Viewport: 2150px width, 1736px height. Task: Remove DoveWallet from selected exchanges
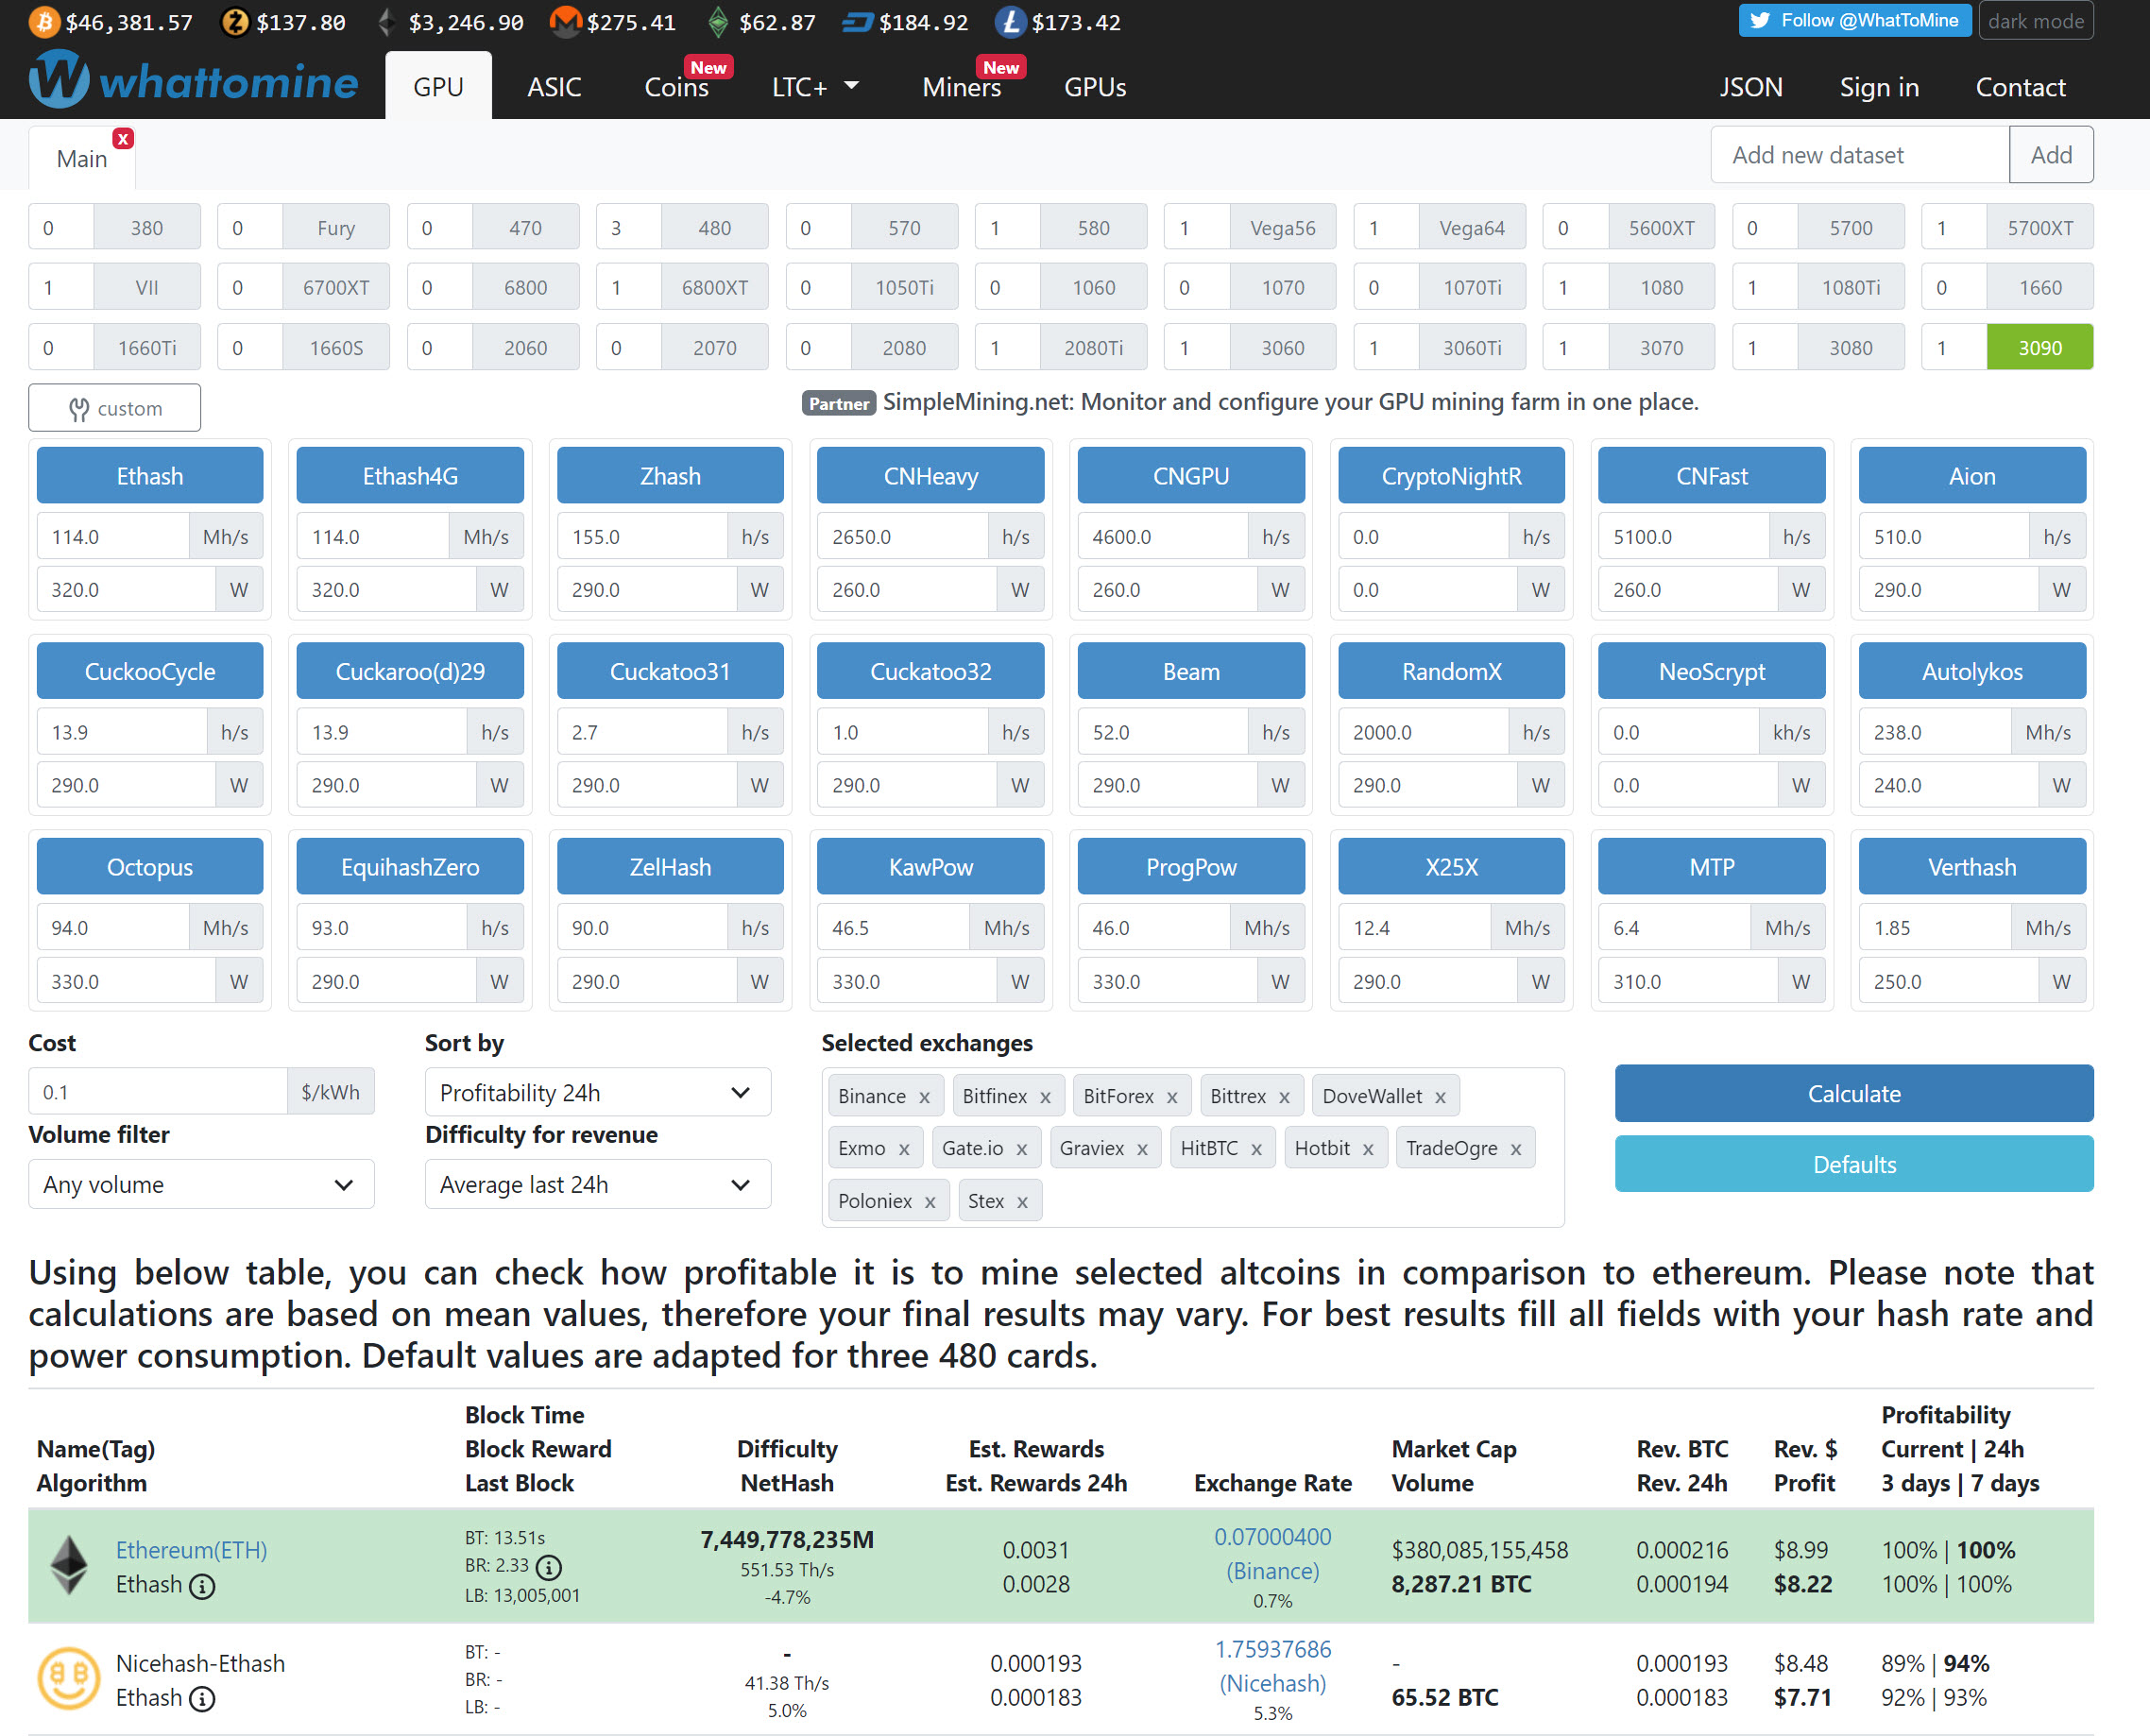tap(1440, 1097)
